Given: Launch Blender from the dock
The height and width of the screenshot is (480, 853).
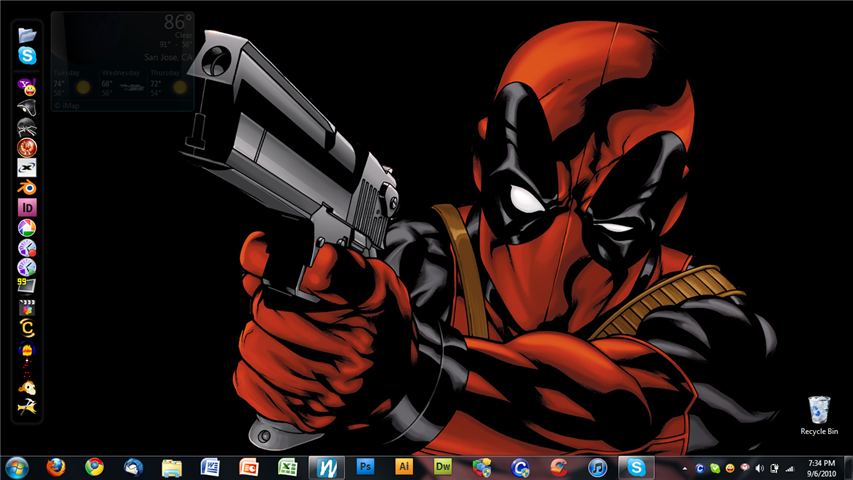Looking at the screenshot, I should point(27,188).
